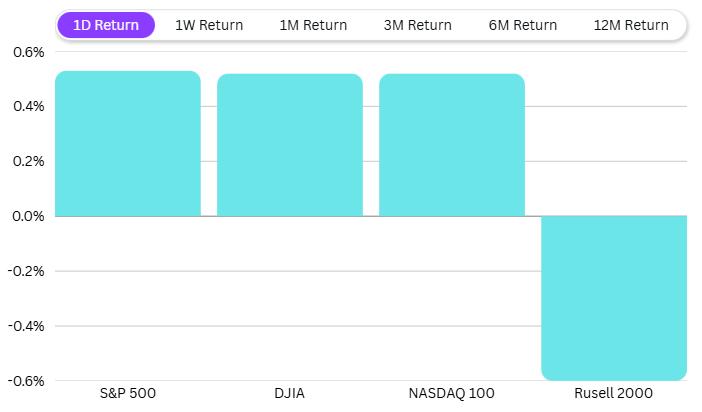Click the S&P 500 axis label

tap(128, 393)
